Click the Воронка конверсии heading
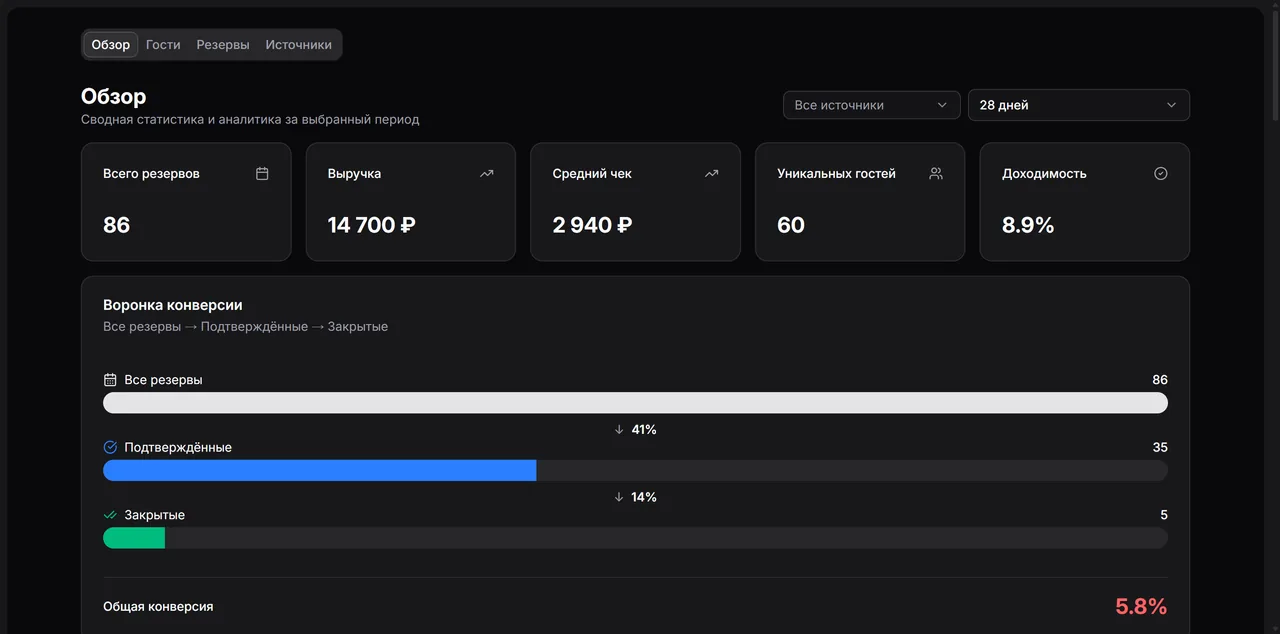The width and height of the screenshot is (1280, 634). [x=173, y=305]
